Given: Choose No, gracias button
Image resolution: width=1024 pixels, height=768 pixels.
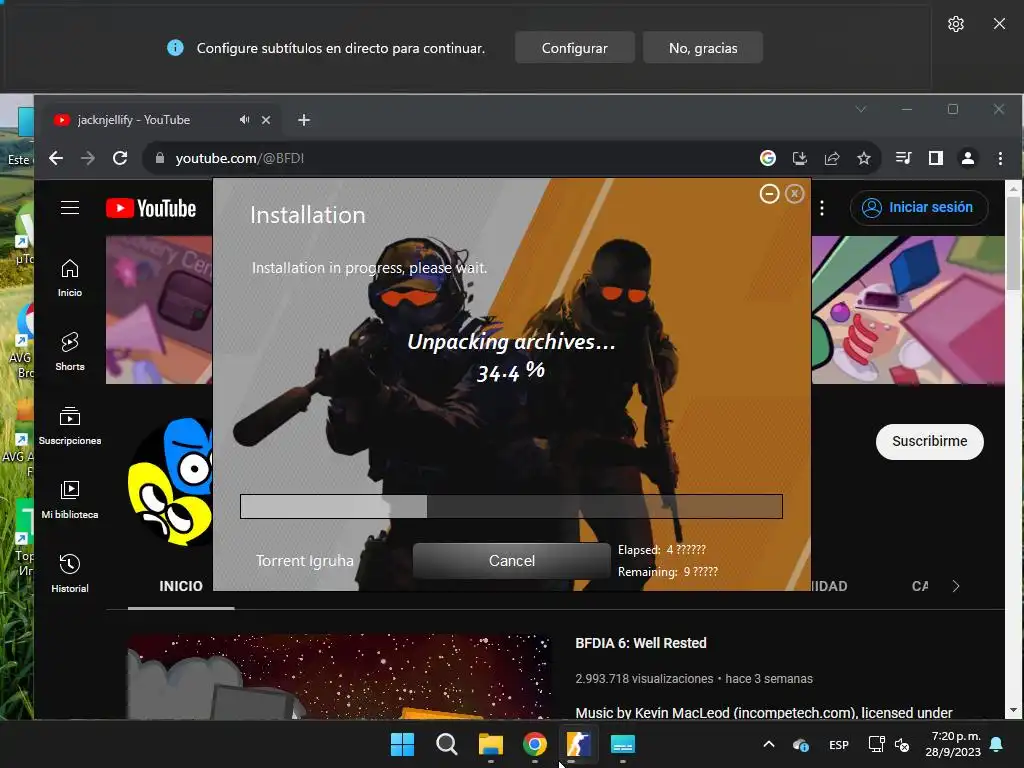Looking at the screenshot, I should (x=703, y=48).
